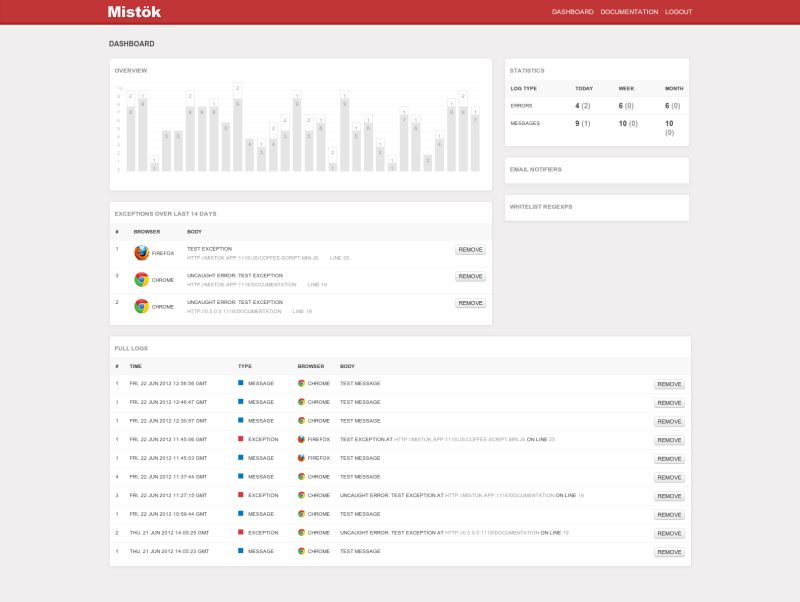Image resolution: width=800 pixels, height=602 pixels.
Task: Remove the first Firefox test exception
Action: click(469, 249)
